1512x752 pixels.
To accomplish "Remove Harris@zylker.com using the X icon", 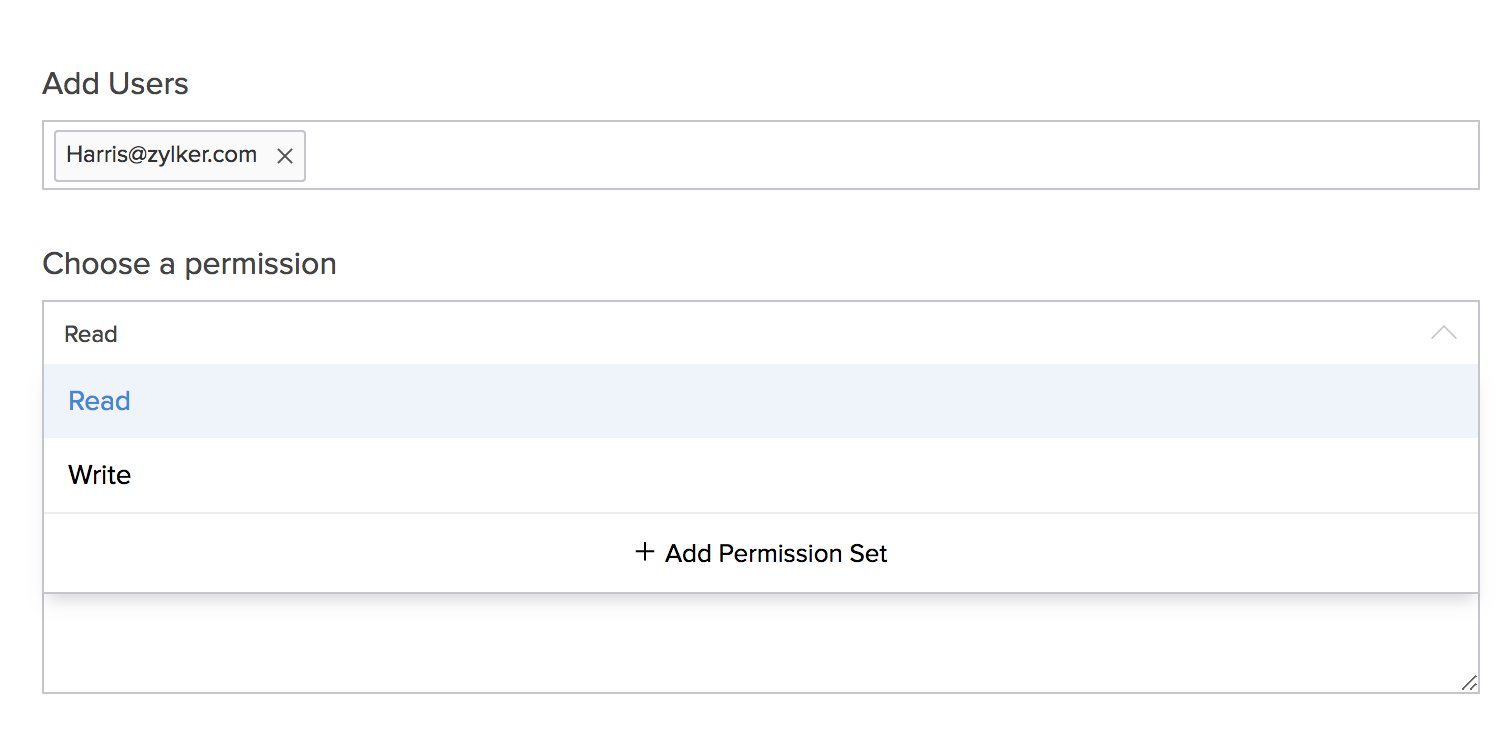I will pos(285,156).
